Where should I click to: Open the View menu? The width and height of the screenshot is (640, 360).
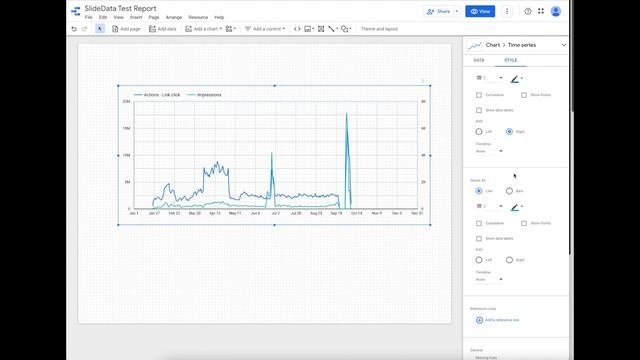pyautogui.click(x=118, y=18)
